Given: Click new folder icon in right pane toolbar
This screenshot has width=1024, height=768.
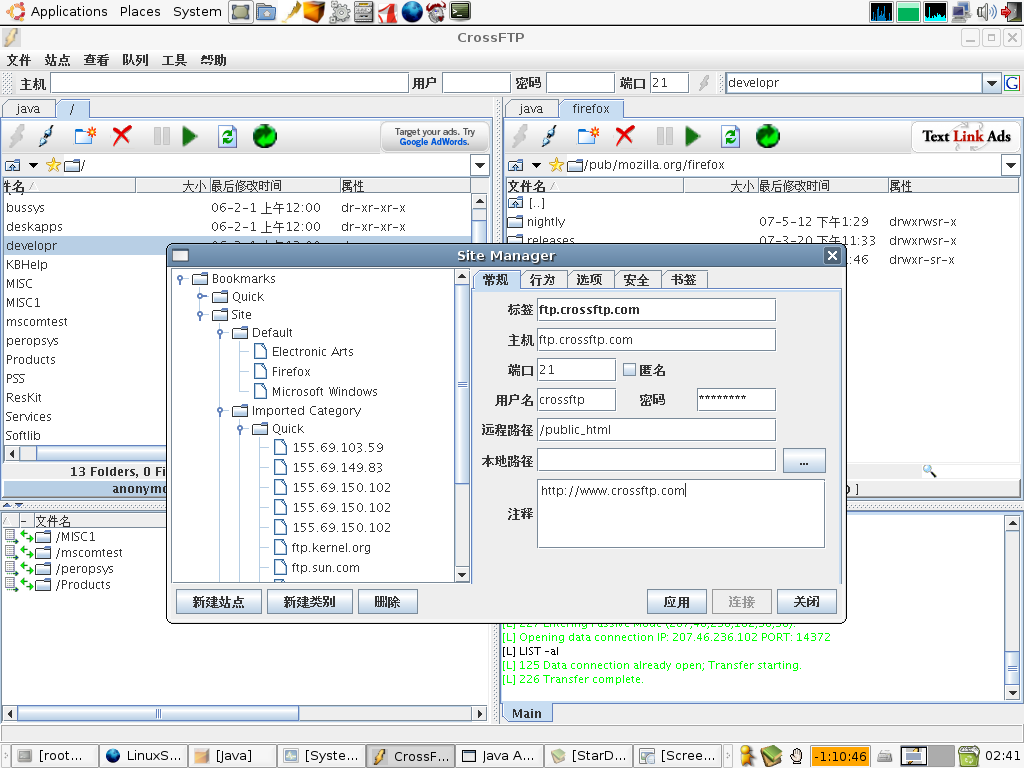Looking at the screenshot, I should click(588, 136).
